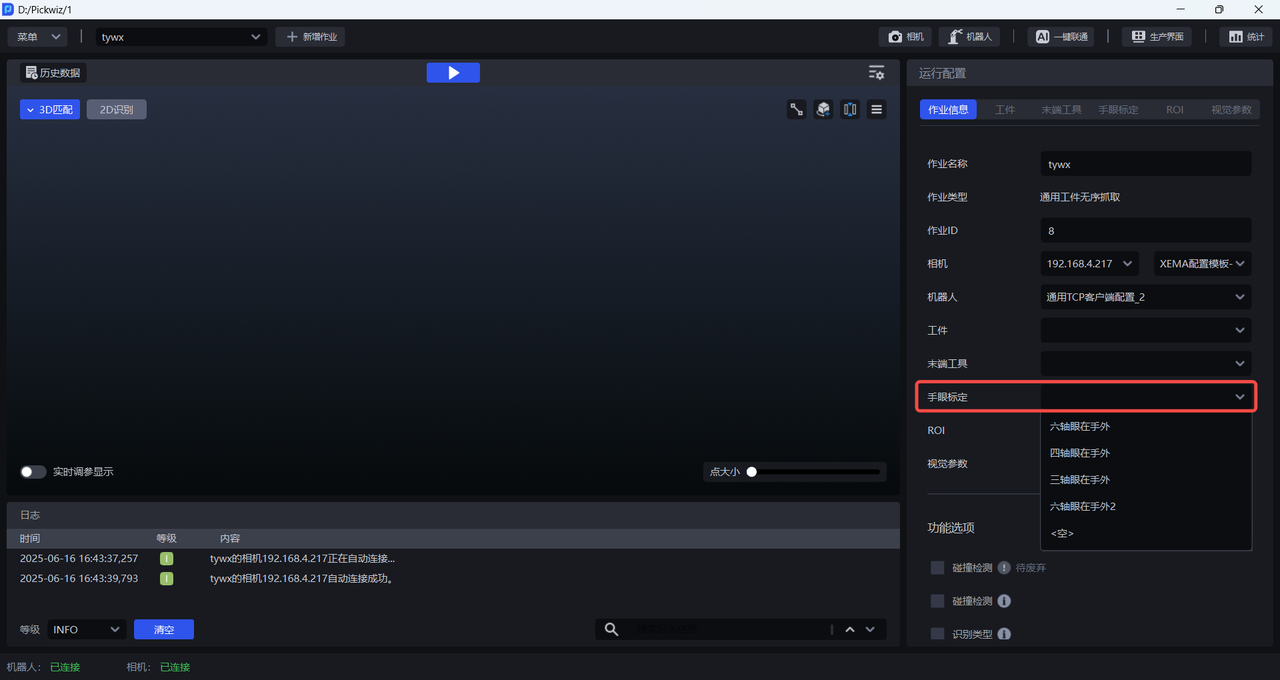Open the 菜单 menu
Image resolution: width=1280 pixels, height=680 pixels.
(x=38, y=37)
